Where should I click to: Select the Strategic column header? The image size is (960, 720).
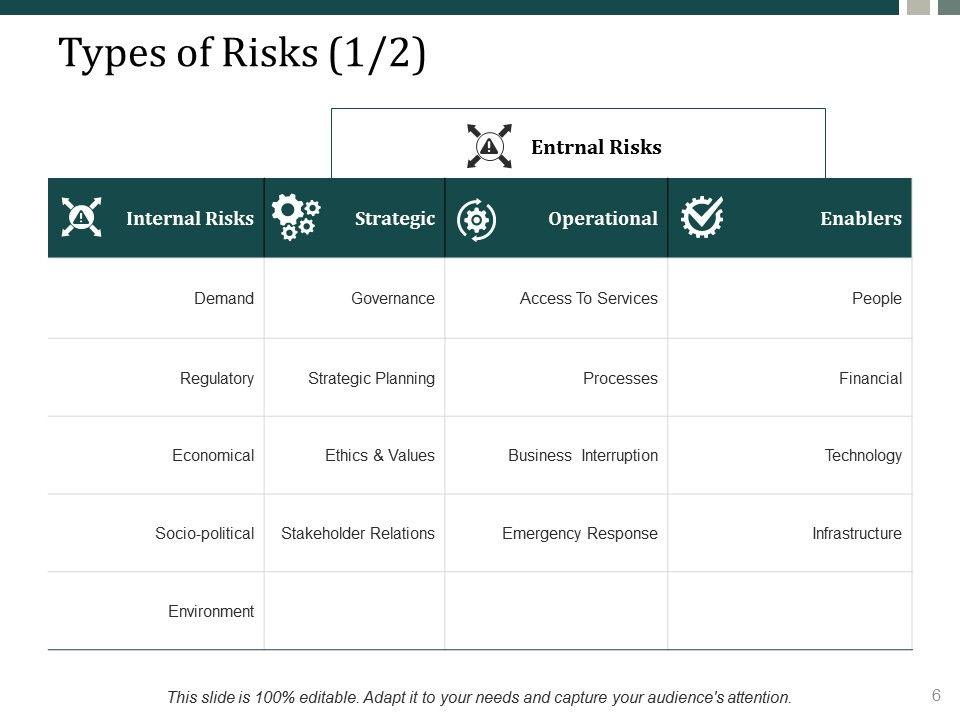(x=395, y=218)
